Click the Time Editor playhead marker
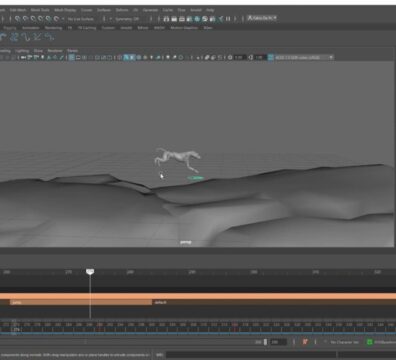 pyautogui.click(x=90, y=272)
